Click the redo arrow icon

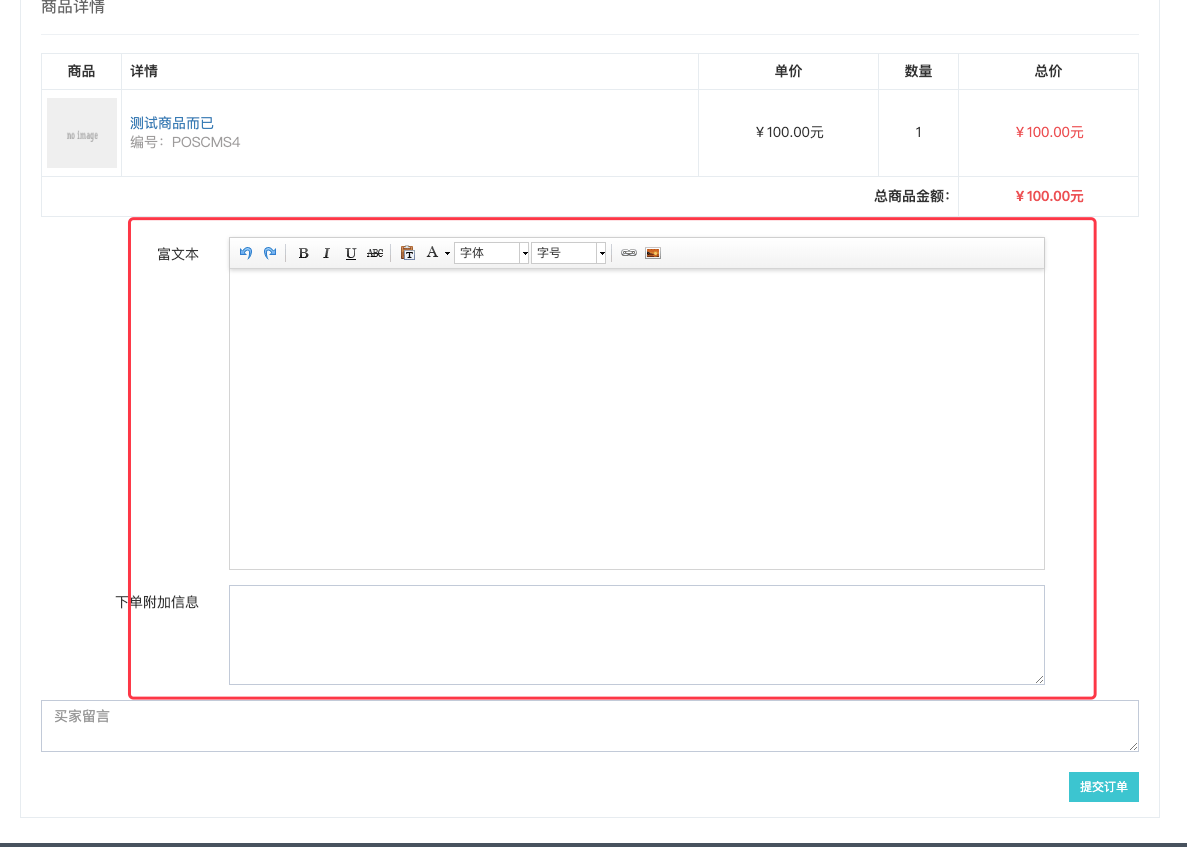pyautogui.click(x=270, y=253)
